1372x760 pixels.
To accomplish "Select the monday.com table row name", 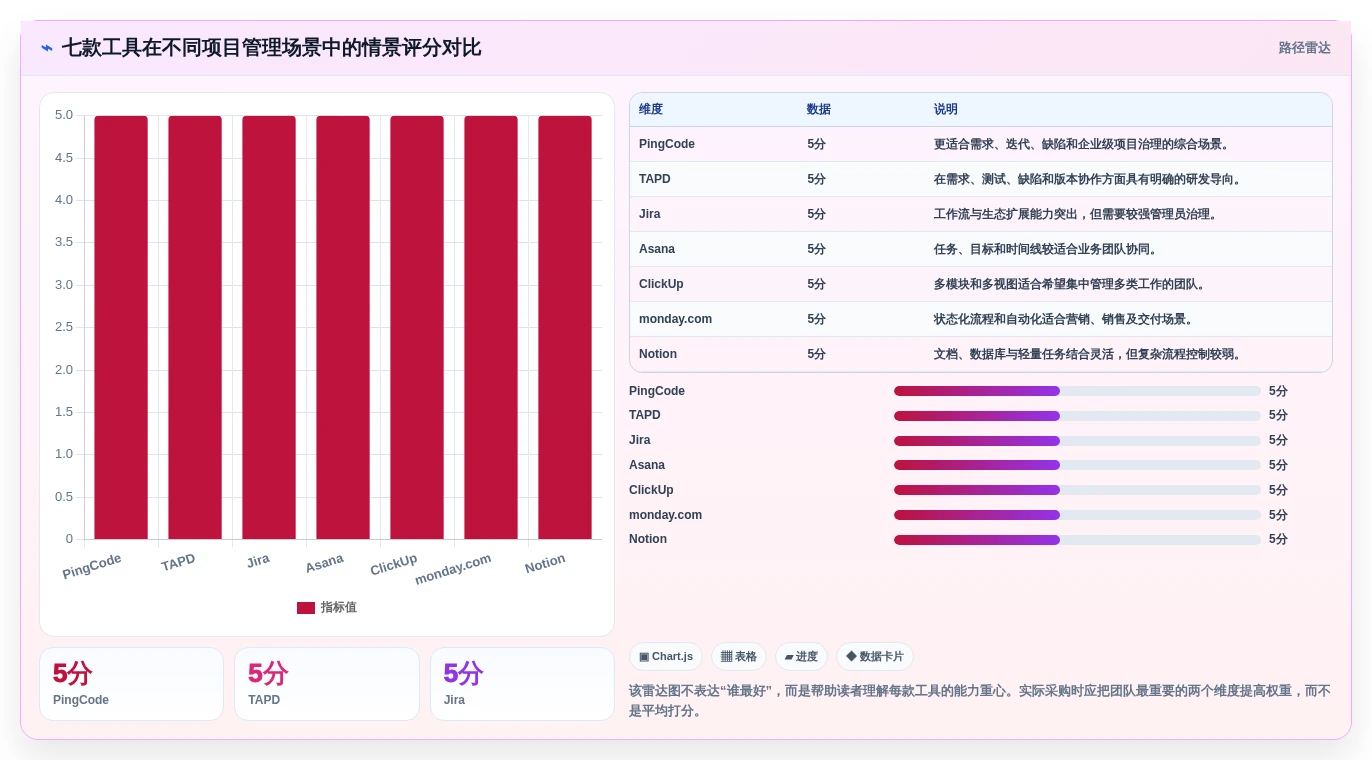I will coord(676,319).
